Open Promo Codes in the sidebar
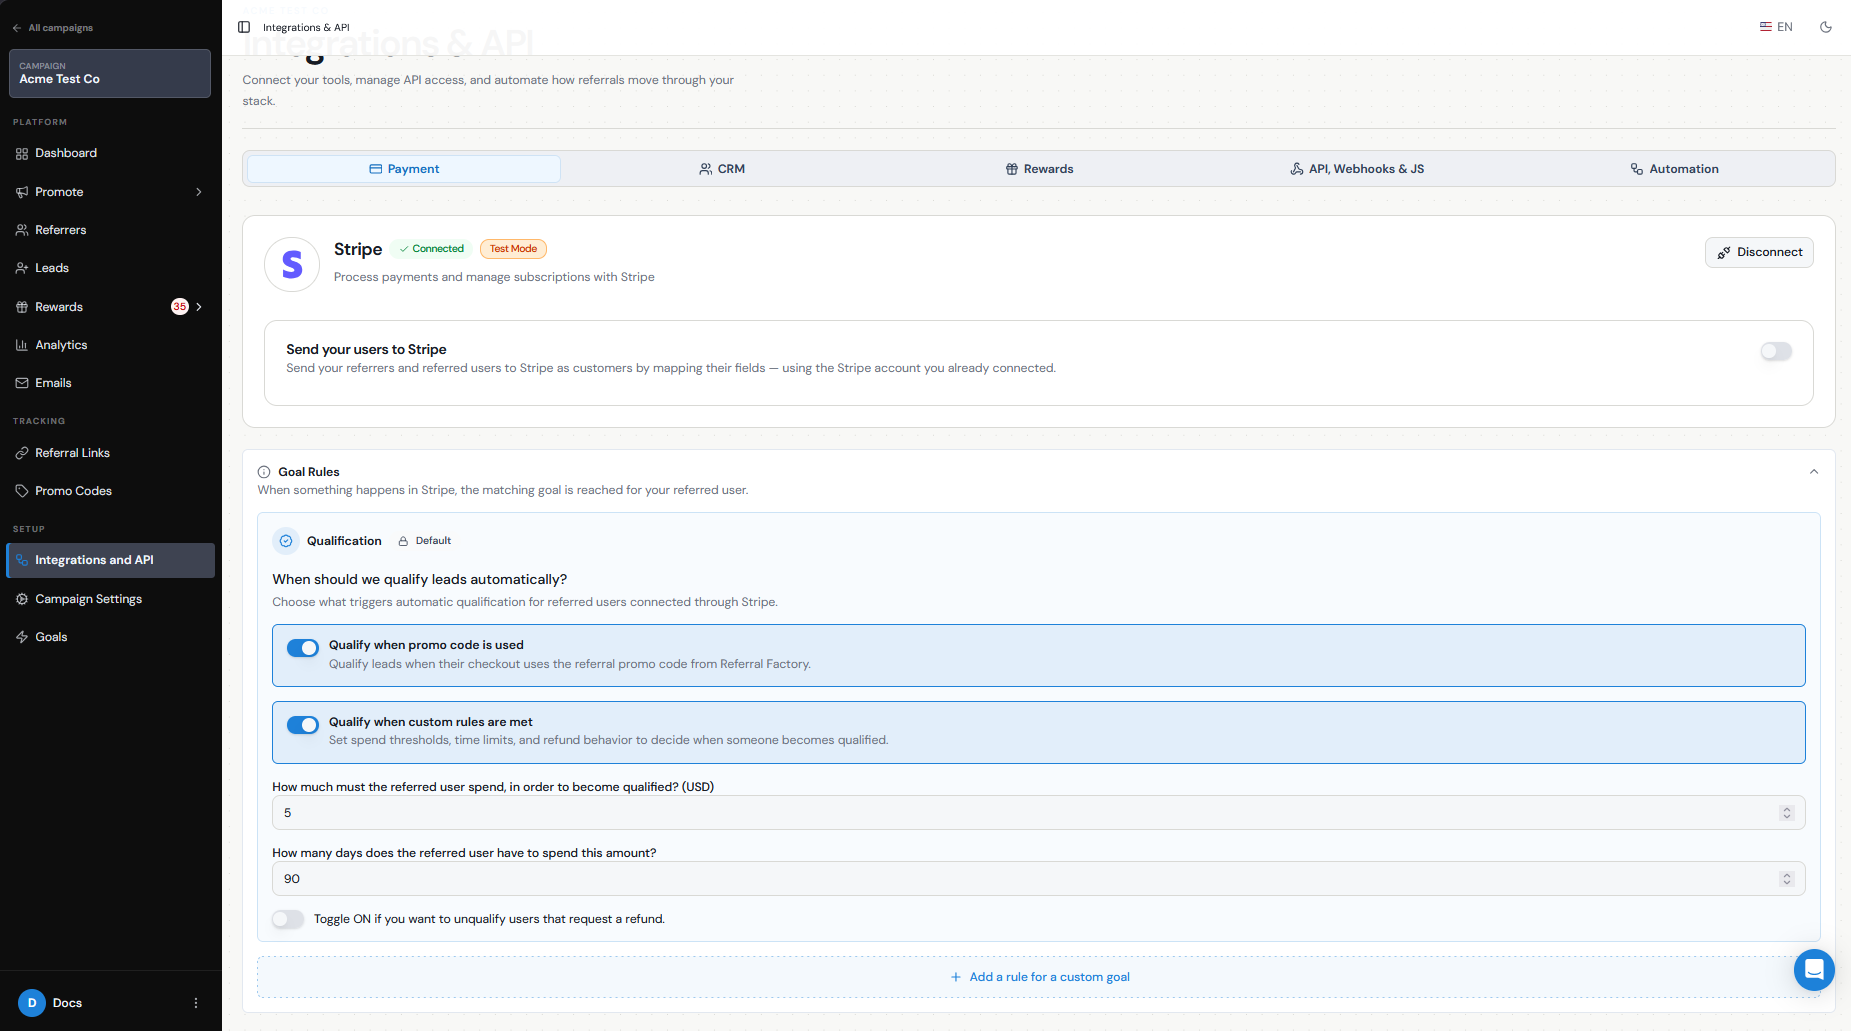Screen dimensions: 1851x1031 click(110, 491)
